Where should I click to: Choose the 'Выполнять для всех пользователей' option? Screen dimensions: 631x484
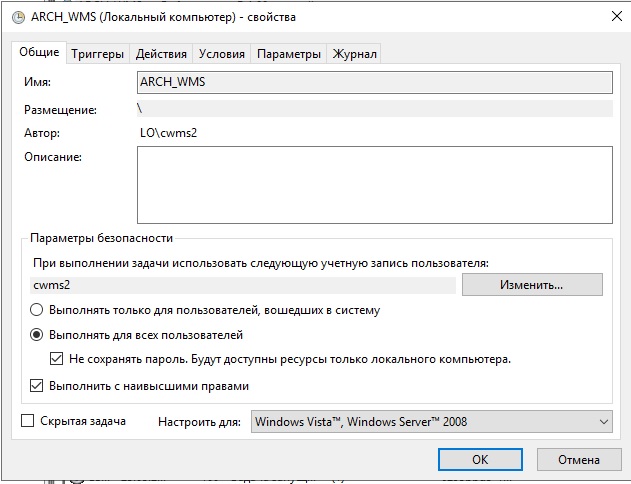(37, 335)
